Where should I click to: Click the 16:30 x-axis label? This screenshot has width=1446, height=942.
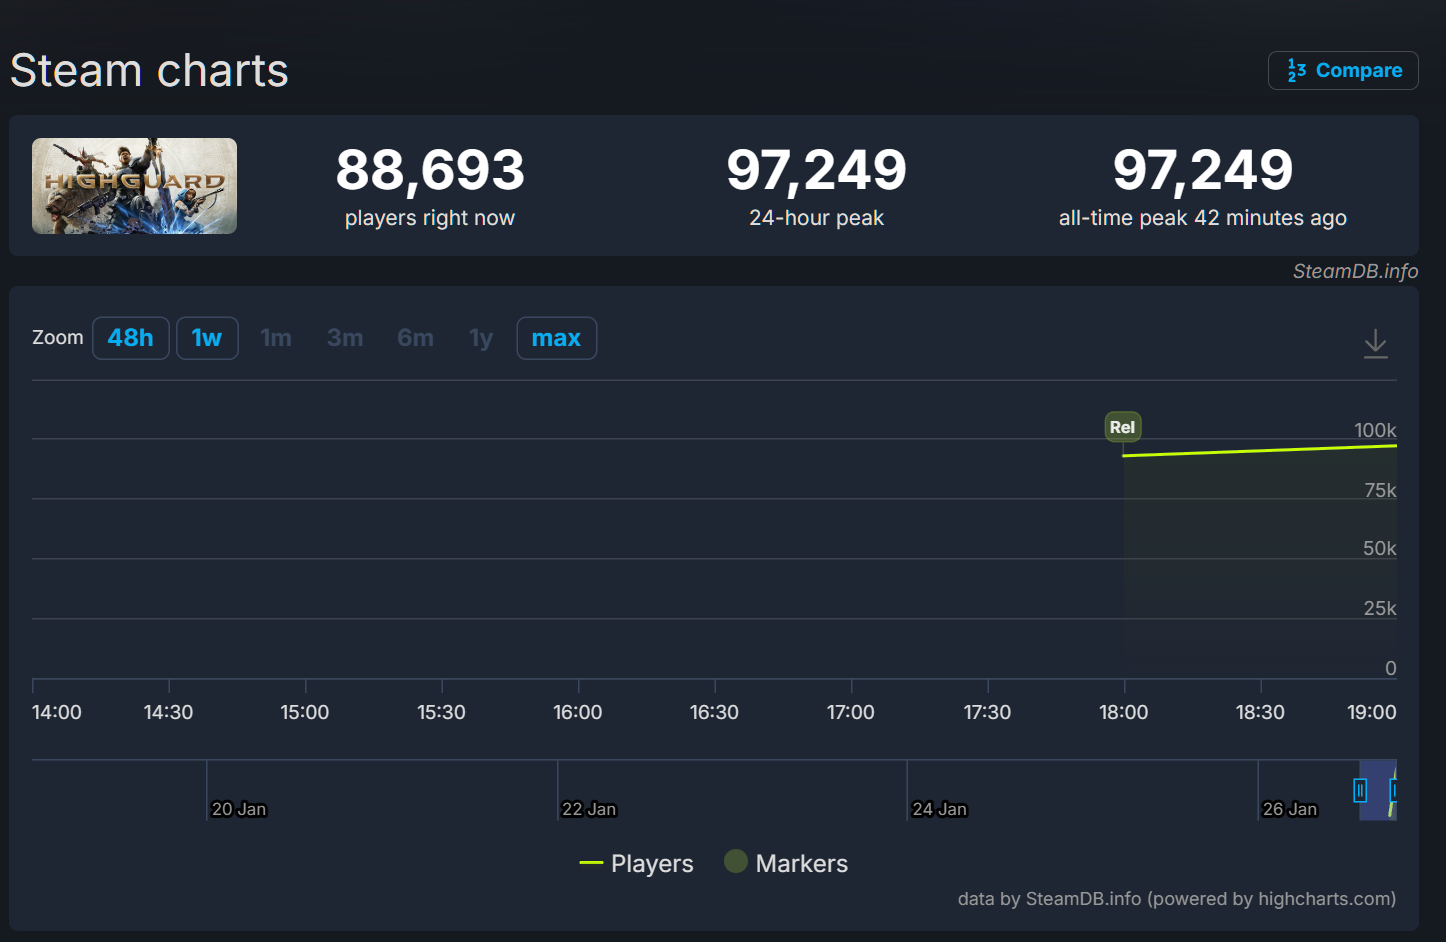[714, 712]
